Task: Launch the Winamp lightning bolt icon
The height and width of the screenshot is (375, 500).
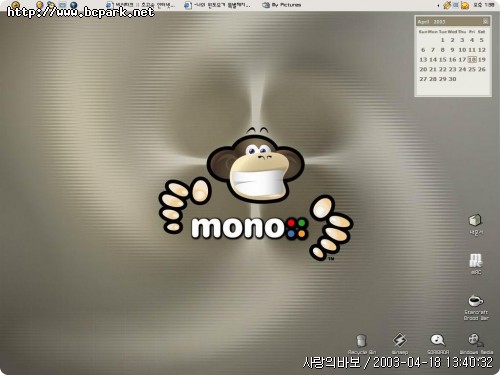Action: (x=399, y=344)
